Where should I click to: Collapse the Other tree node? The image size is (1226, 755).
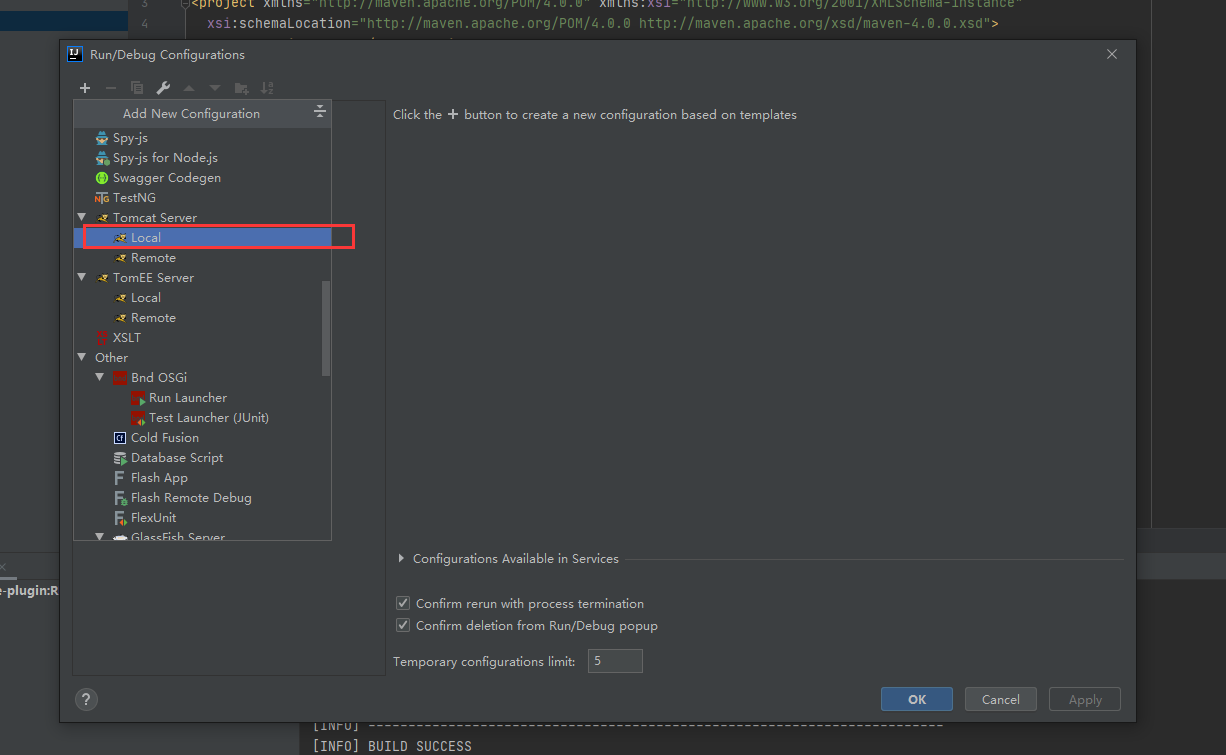[82, 357]
